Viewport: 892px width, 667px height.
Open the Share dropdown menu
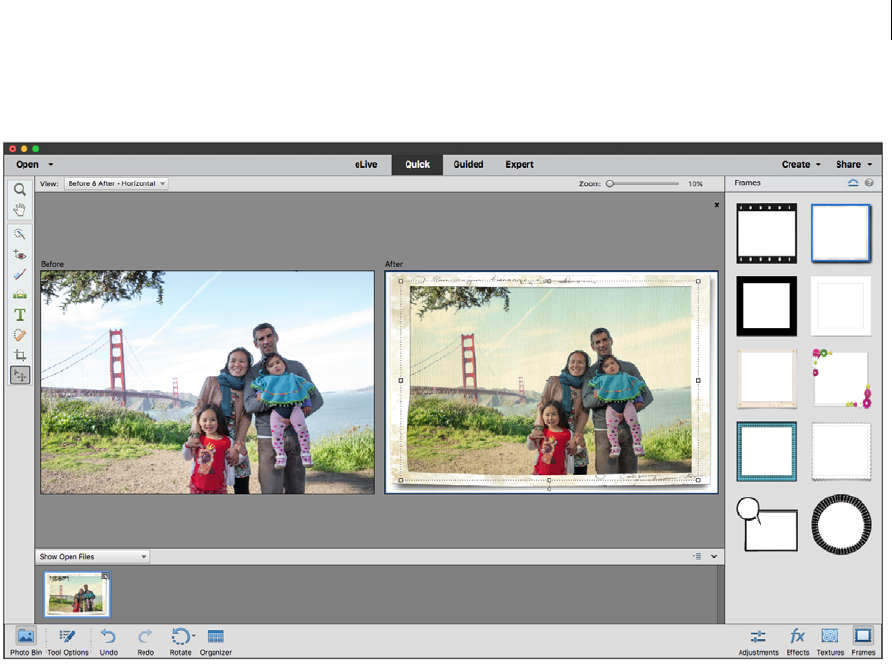[853, 164]
